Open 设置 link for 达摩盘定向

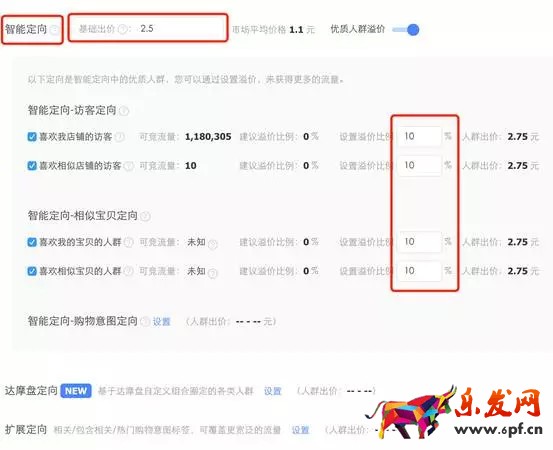tap(273, 391)
